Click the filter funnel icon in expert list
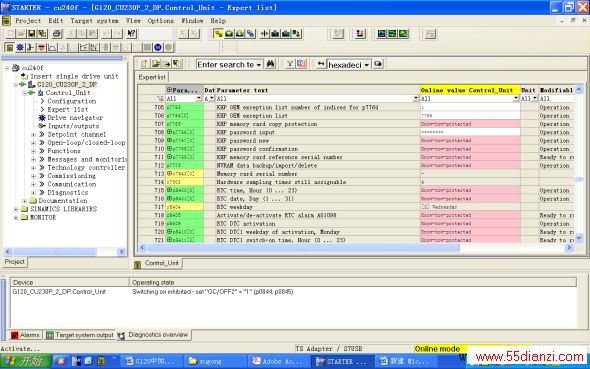Viewport: 590px width, 369px height. point(290,64)
